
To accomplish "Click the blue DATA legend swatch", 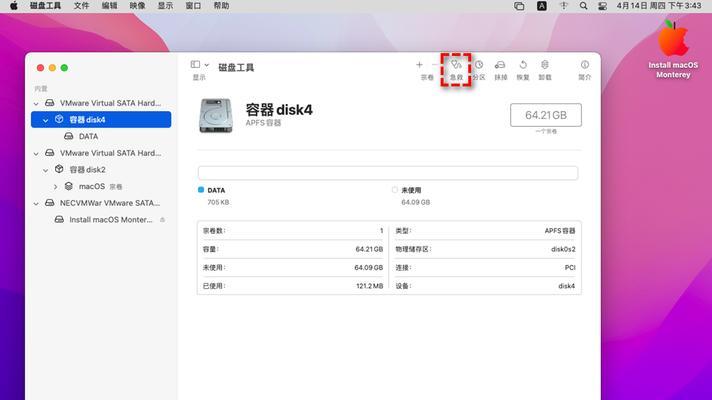I will tap(201, 190).
